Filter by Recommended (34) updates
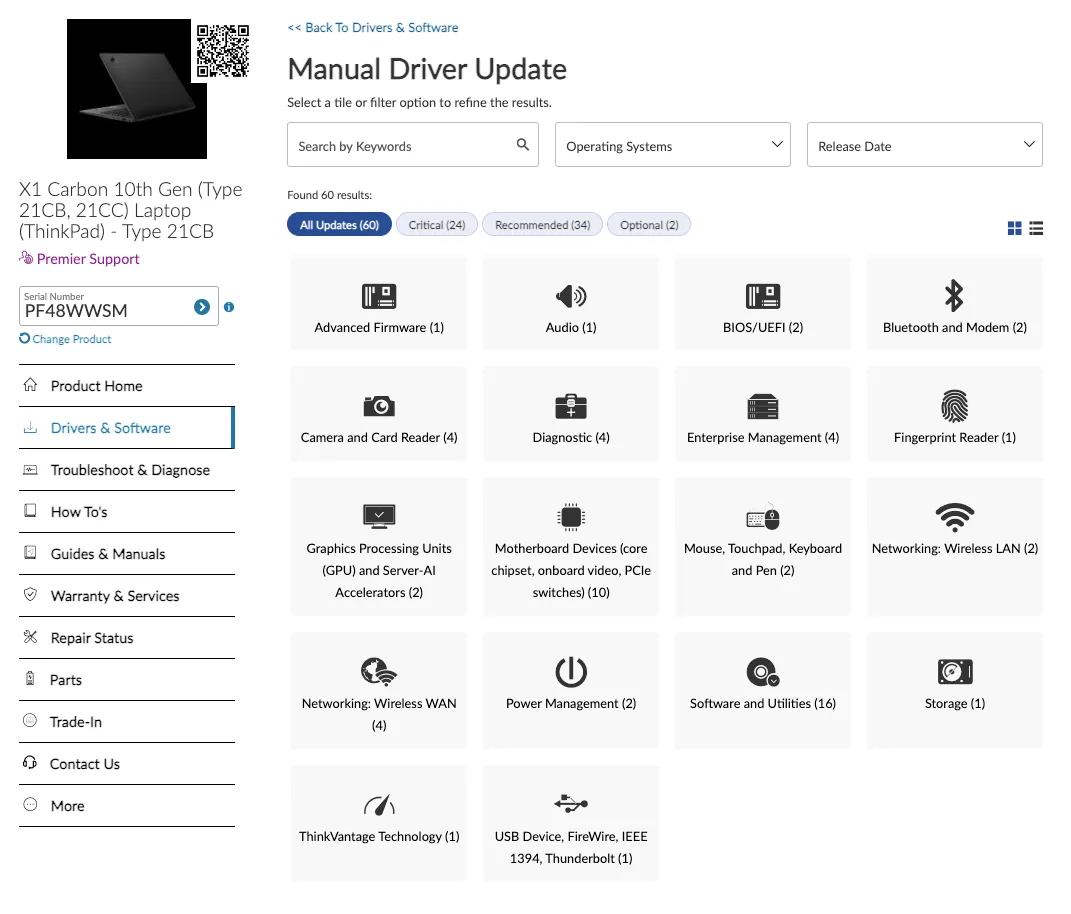Viewport: 1071px width, 914px height. coord(542,225)
